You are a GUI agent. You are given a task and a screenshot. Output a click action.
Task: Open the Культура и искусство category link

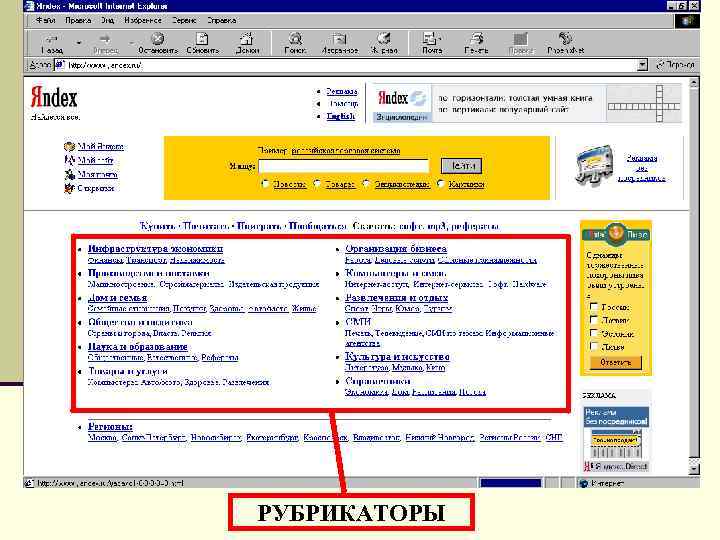point(397,356)
